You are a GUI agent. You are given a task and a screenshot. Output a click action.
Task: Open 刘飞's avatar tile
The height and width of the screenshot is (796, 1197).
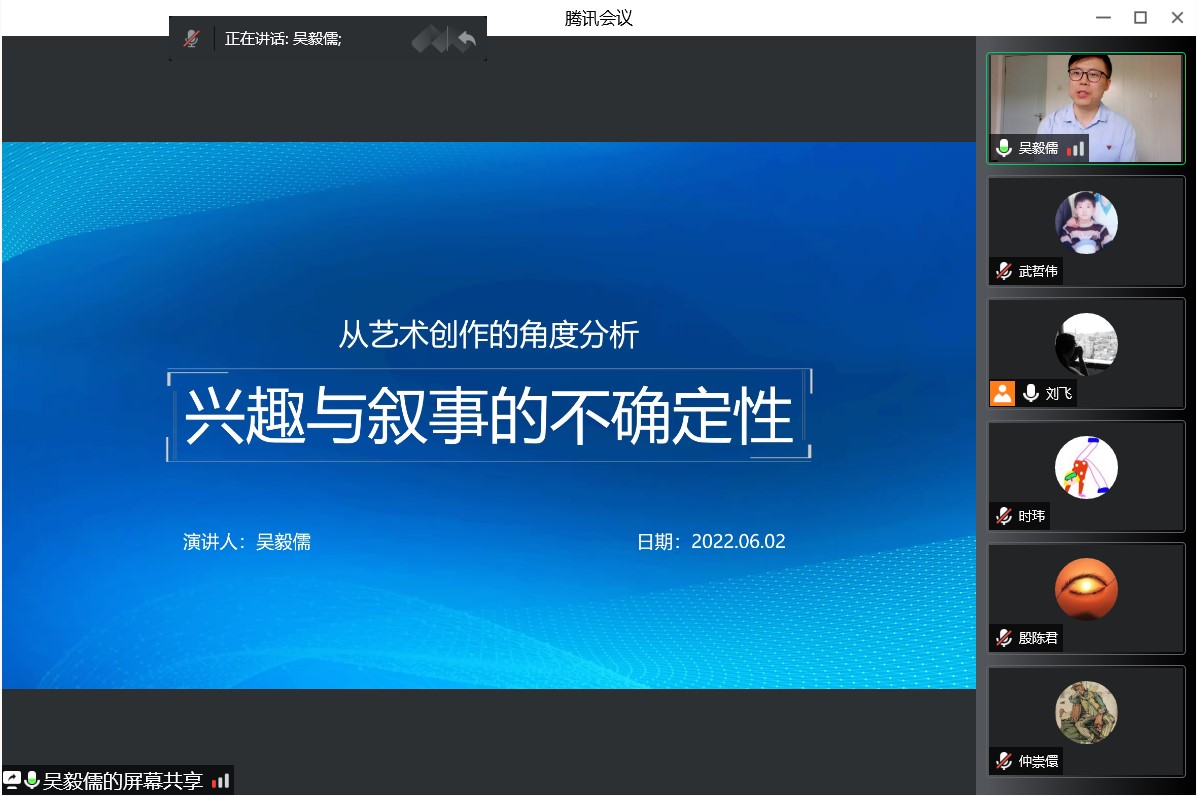coord(1086,344)
